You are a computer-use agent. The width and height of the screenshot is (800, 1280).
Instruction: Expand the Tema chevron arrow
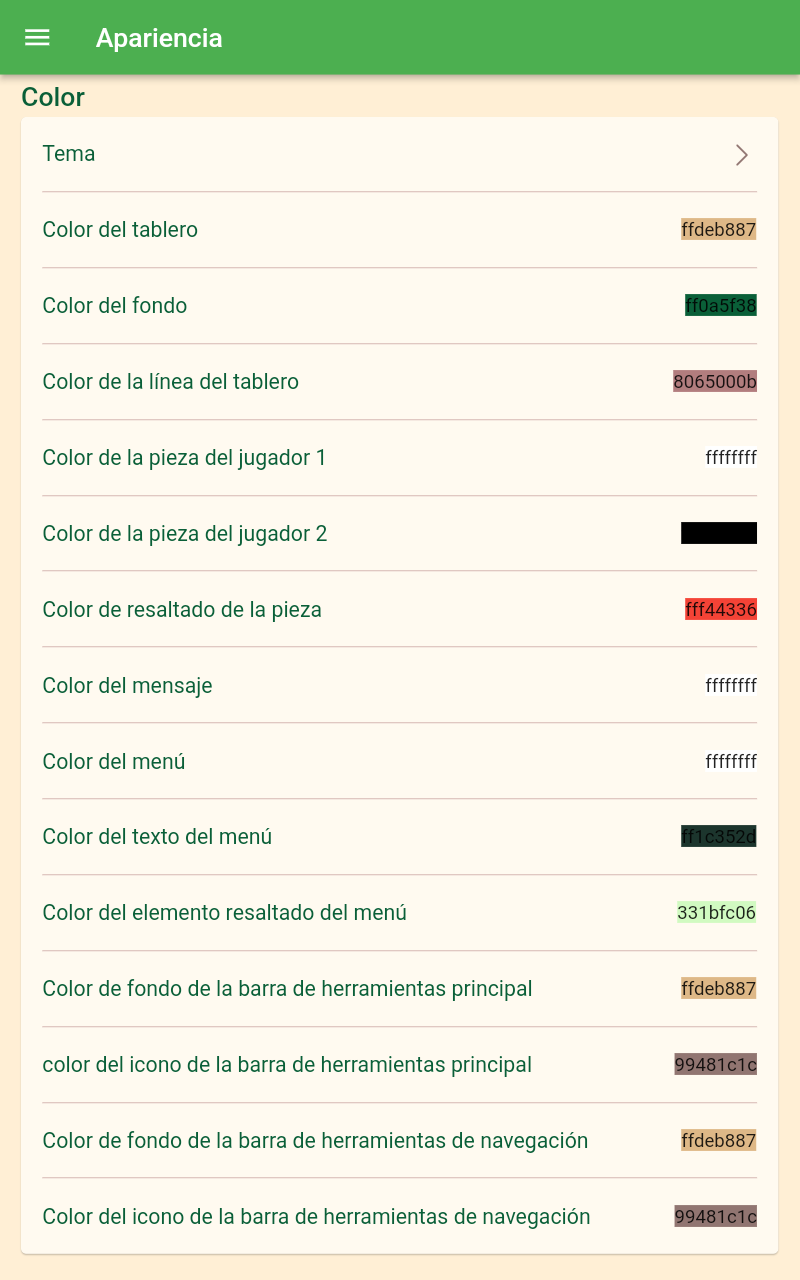pyautogui.click(x=741, y=155)
